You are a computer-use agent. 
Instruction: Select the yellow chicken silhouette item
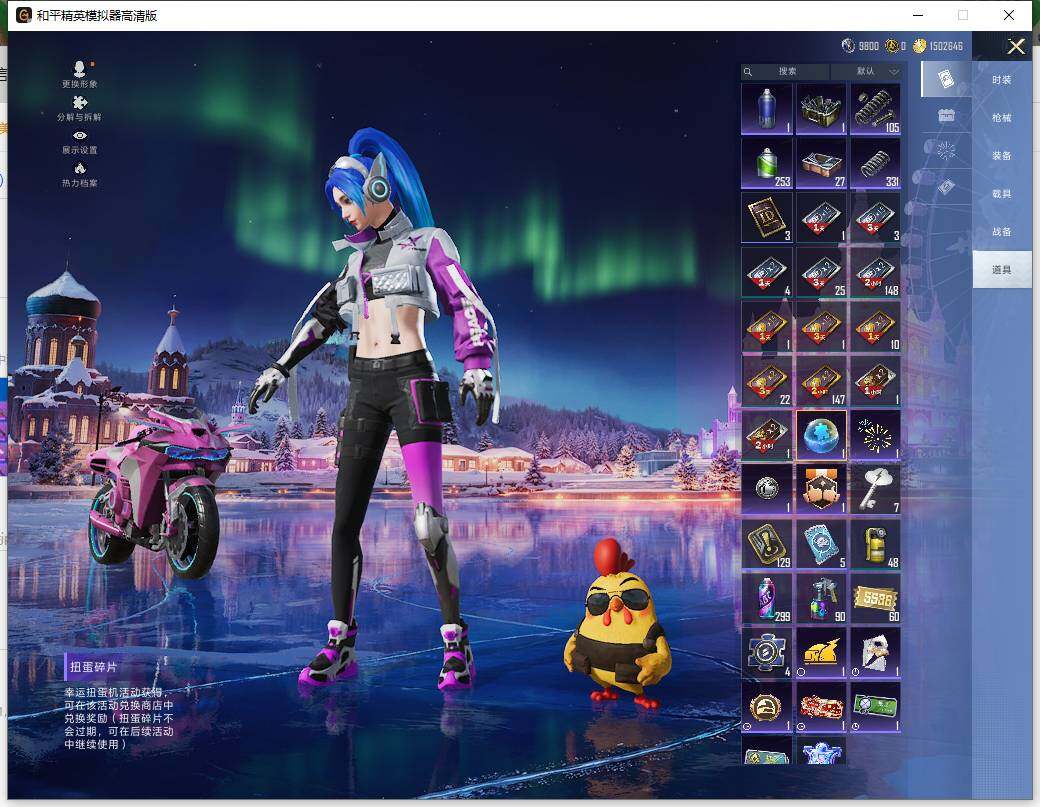821,652
